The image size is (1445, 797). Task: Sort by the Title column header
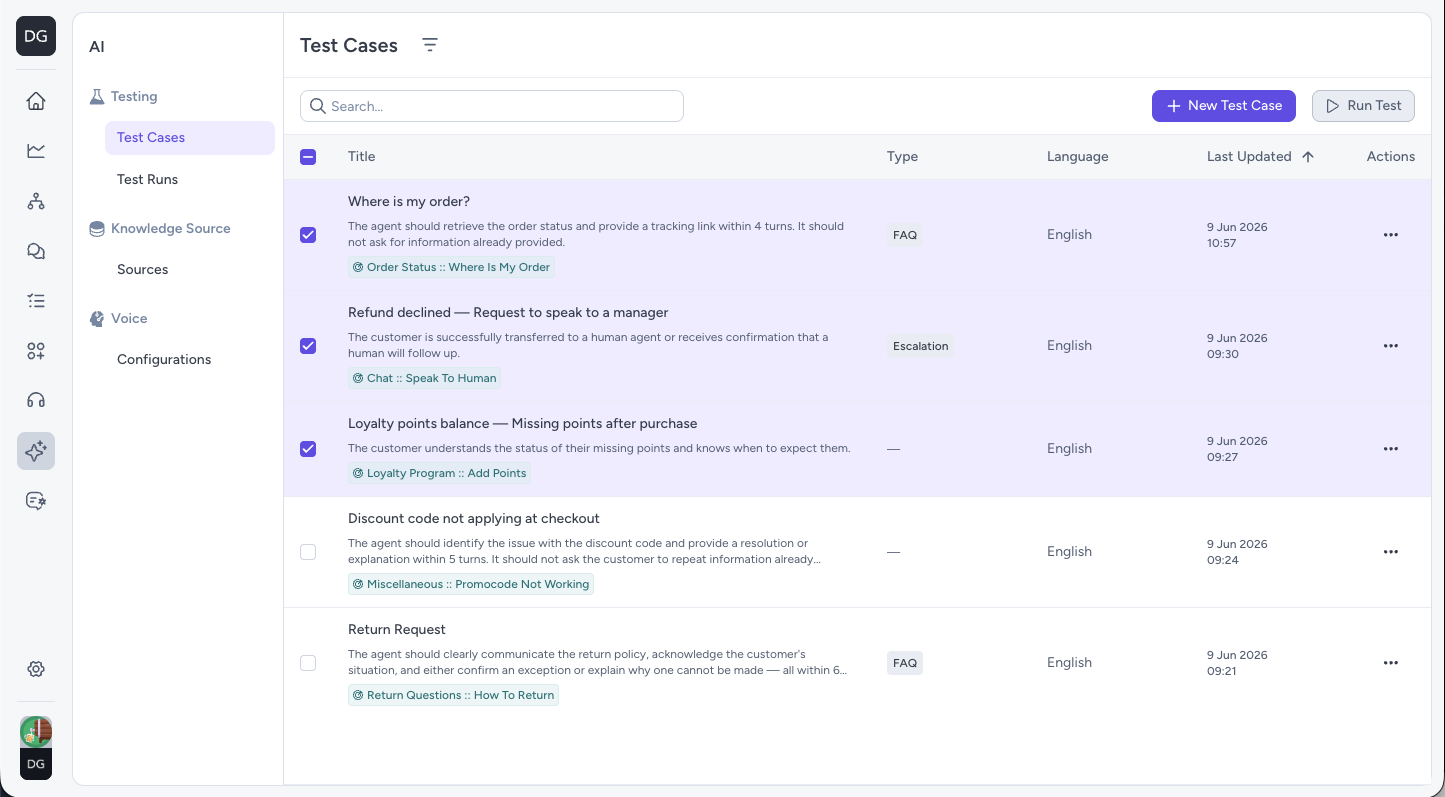361,157
